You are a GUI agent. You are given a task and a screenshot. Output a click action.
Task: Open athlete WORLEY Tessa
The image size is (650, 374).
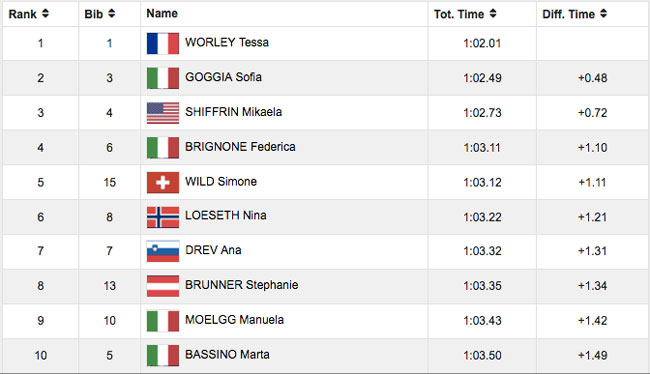[x=227, y=42]
